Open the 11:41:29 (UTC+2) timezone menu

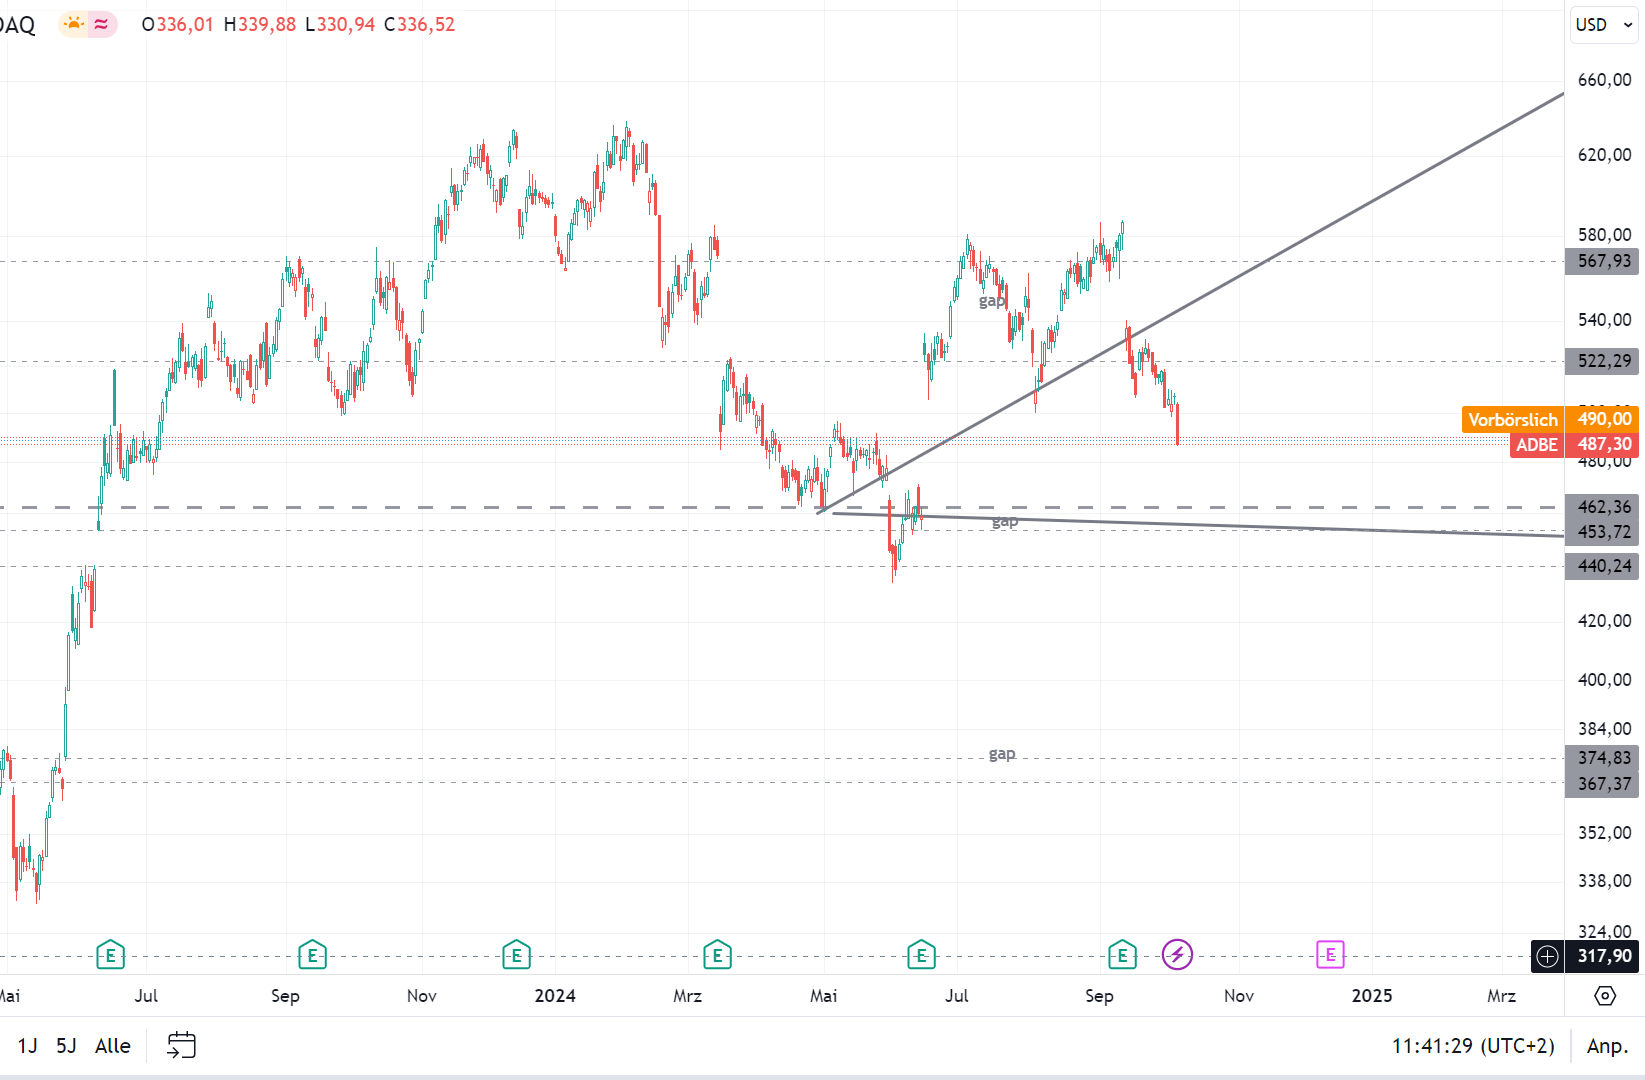click(x=1472, y=1045)
